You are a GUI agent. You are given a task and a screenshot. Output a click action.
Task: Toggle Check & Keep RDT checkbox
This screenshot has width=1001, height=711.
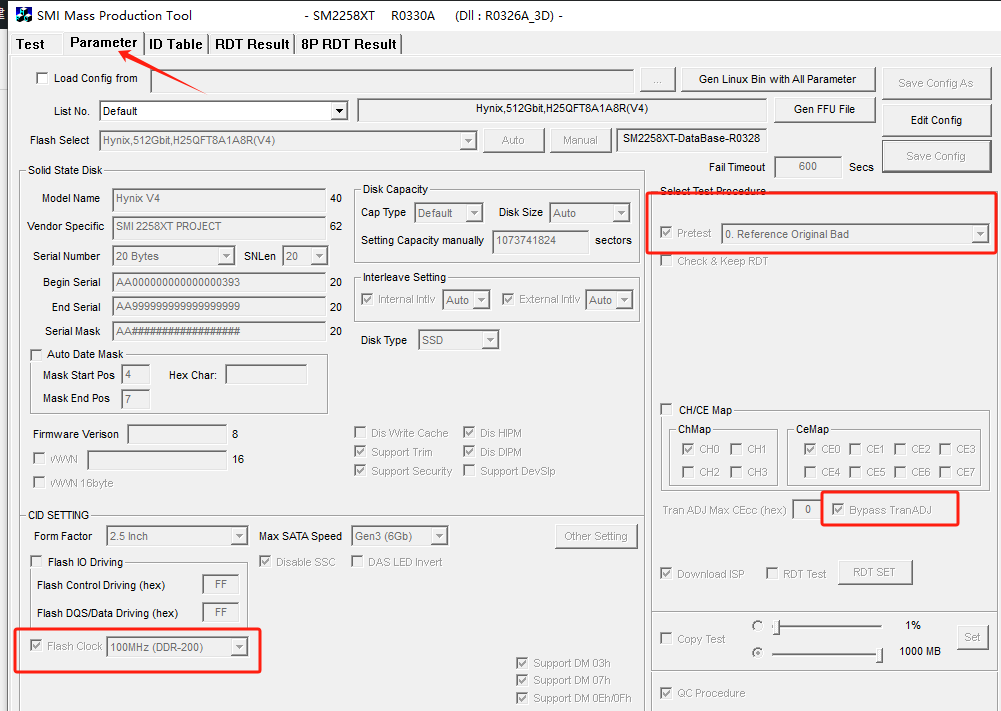(x=666, y=260)
